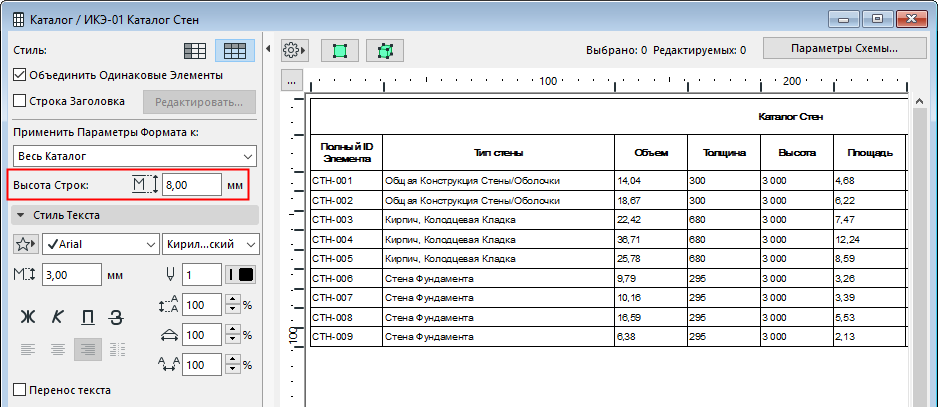This screenshot has height=407, width=938.
Task: Select area cell 12,24
Action: [870, 239]
